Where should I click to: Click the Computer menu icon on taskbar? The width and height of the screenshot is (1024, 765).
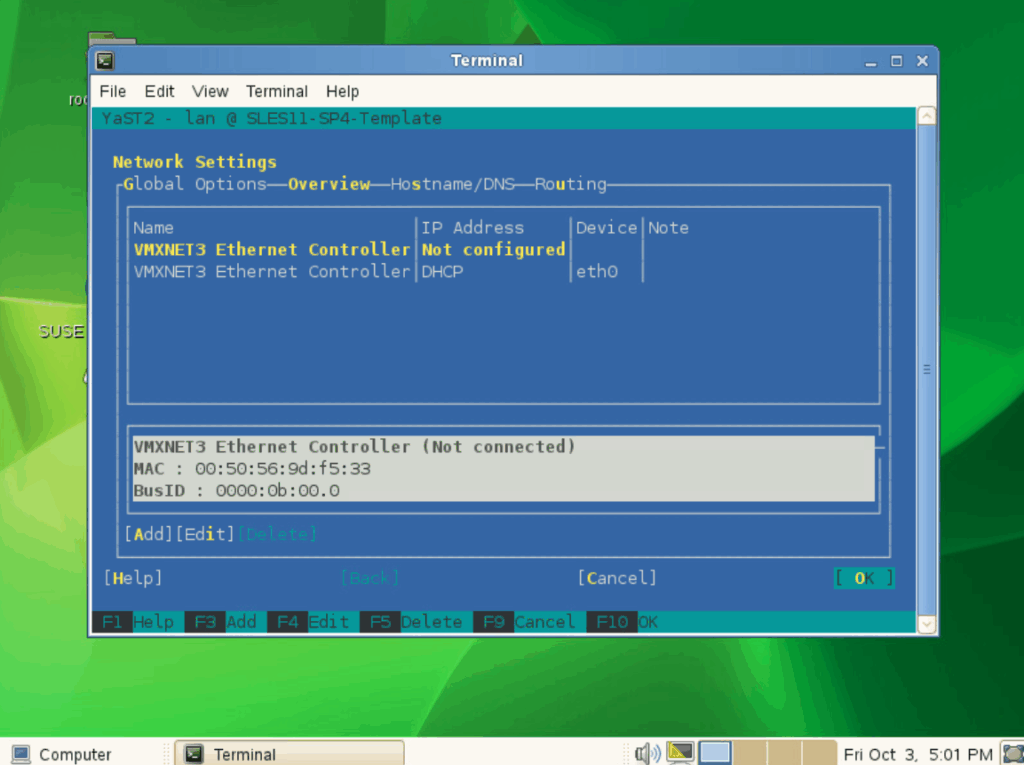pos(21,754)
